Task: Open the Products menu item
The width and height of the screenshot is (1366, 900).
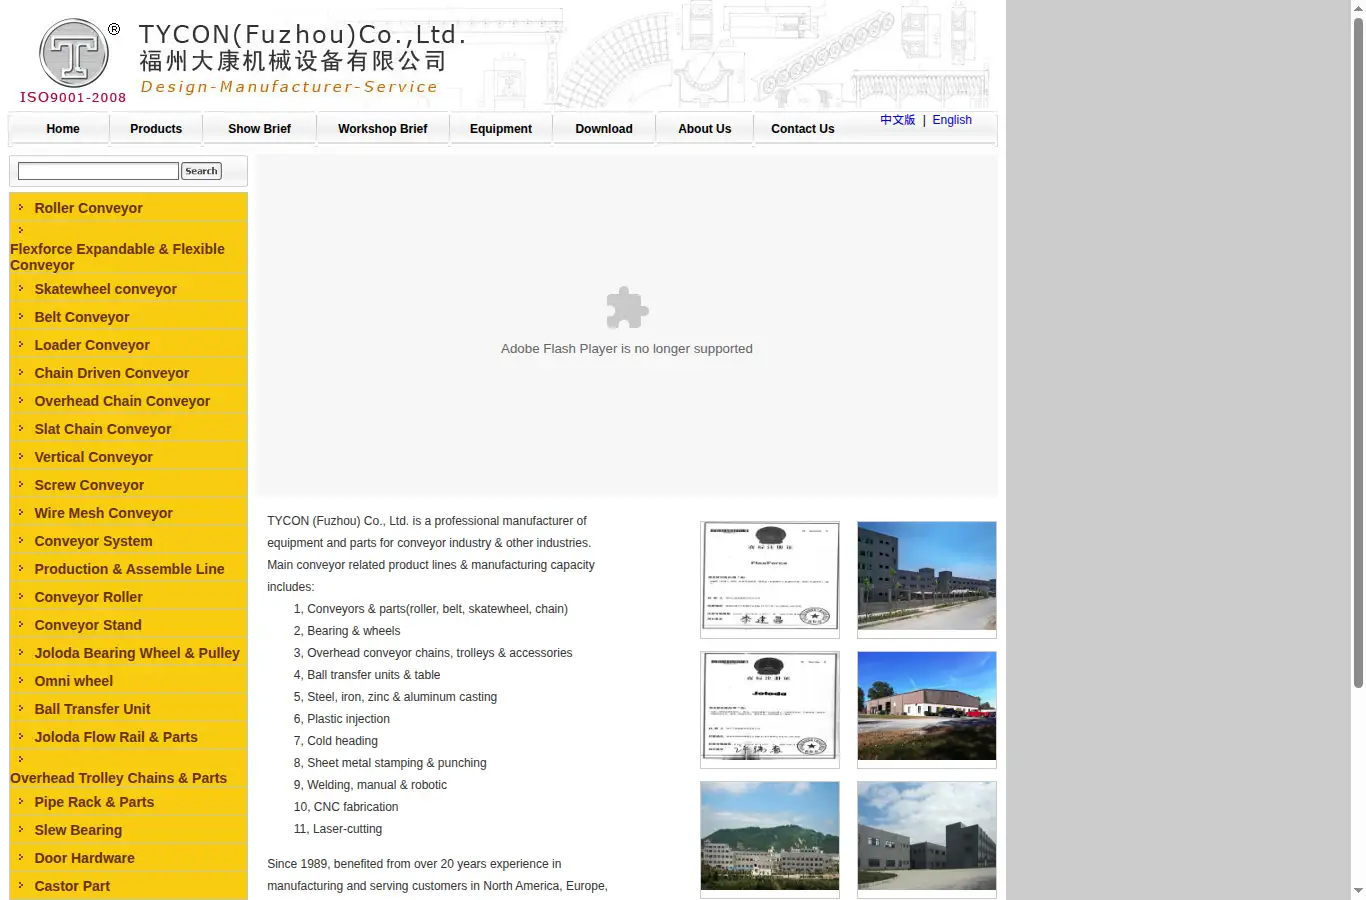Action: point(156,129)
